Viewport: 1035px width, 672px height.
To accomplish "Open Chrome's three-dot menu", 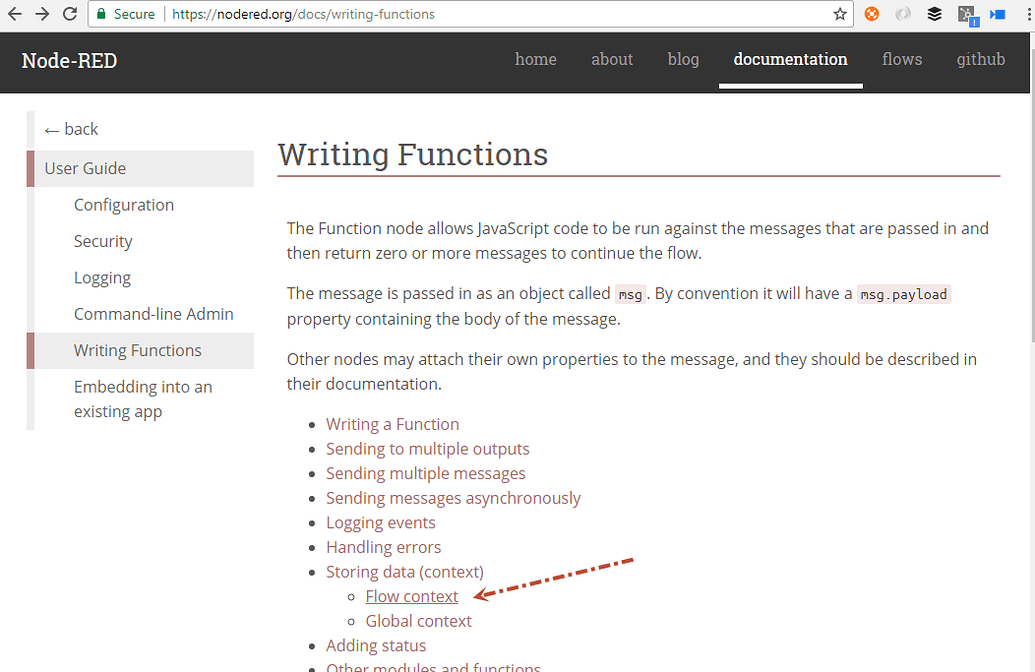I will tap(1026, 14).
